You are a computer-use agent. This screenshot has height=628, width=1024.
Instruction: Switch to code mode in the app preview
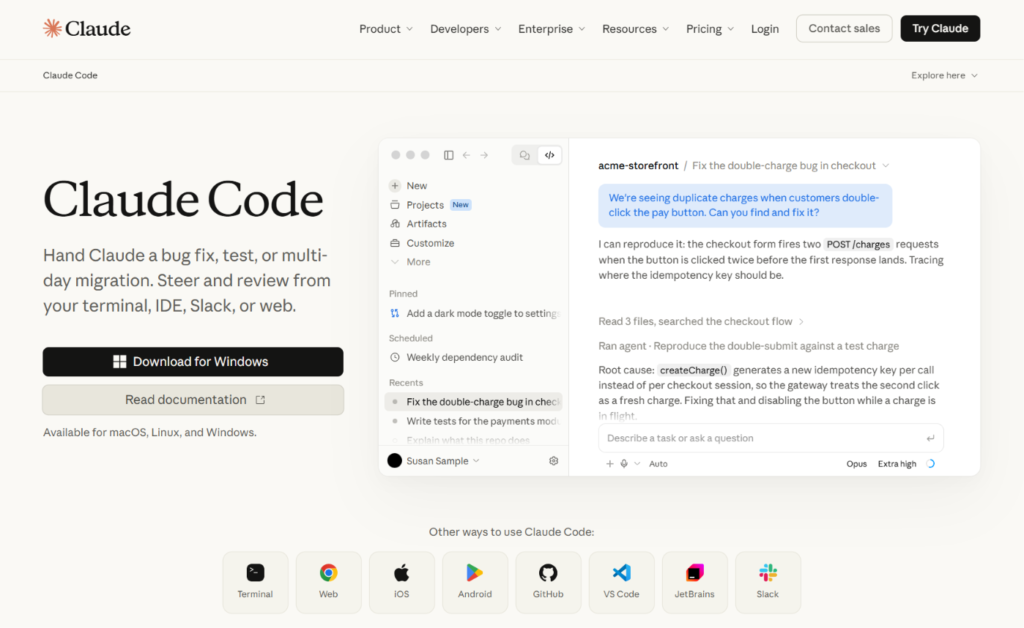(x=550, y=155)
